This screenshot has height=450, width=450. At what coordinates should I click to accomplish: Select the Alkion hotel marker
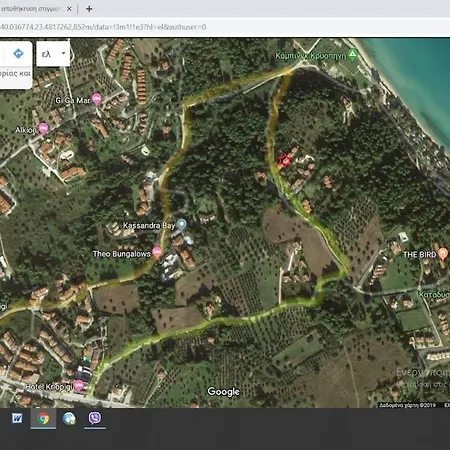coord(43,128)
